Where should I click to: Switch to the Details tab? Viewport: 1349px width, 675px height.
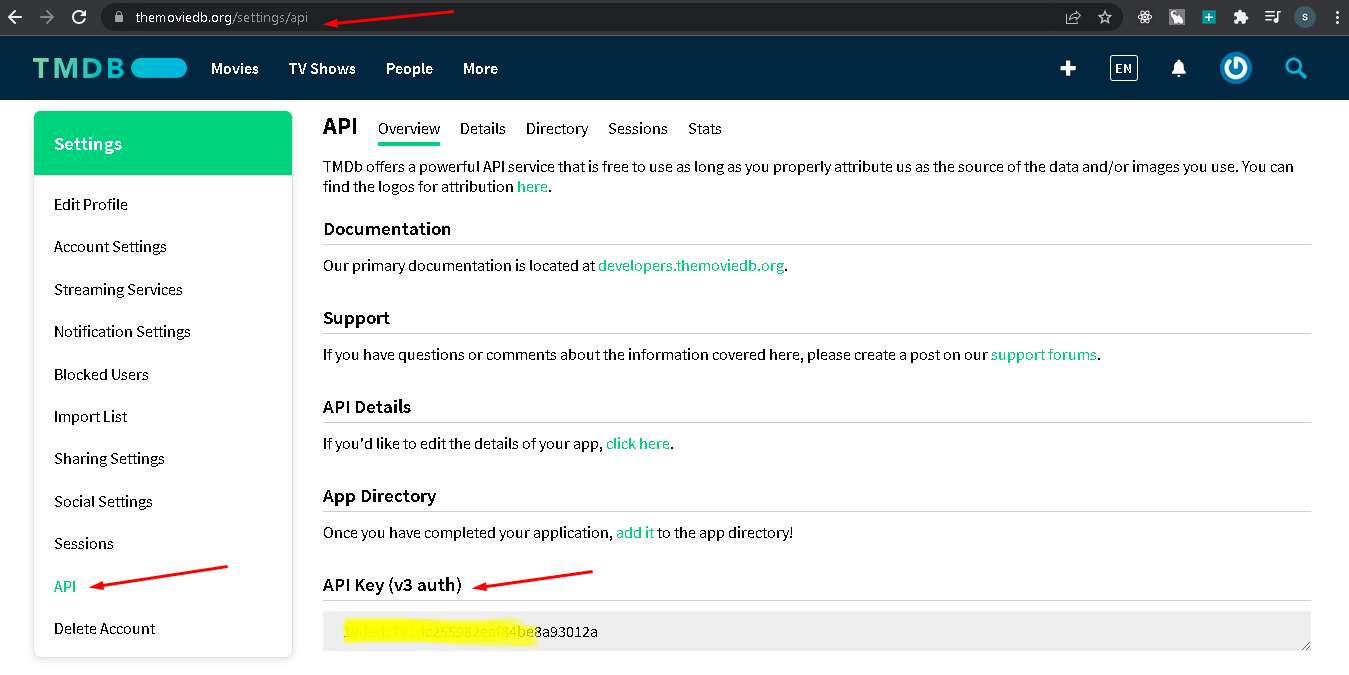pos(482,129)
